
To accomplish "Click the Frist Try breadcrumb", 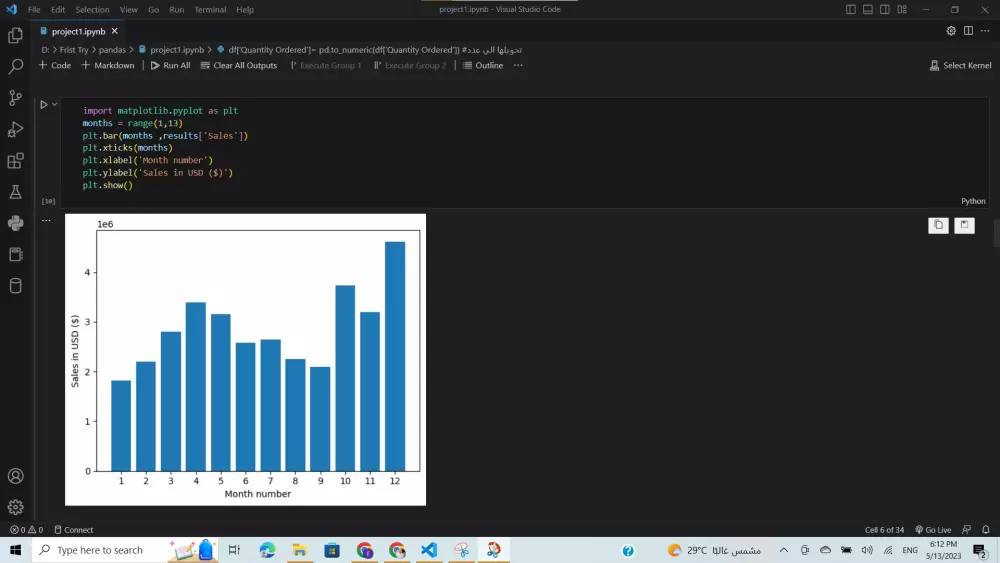I will [74, 50].
